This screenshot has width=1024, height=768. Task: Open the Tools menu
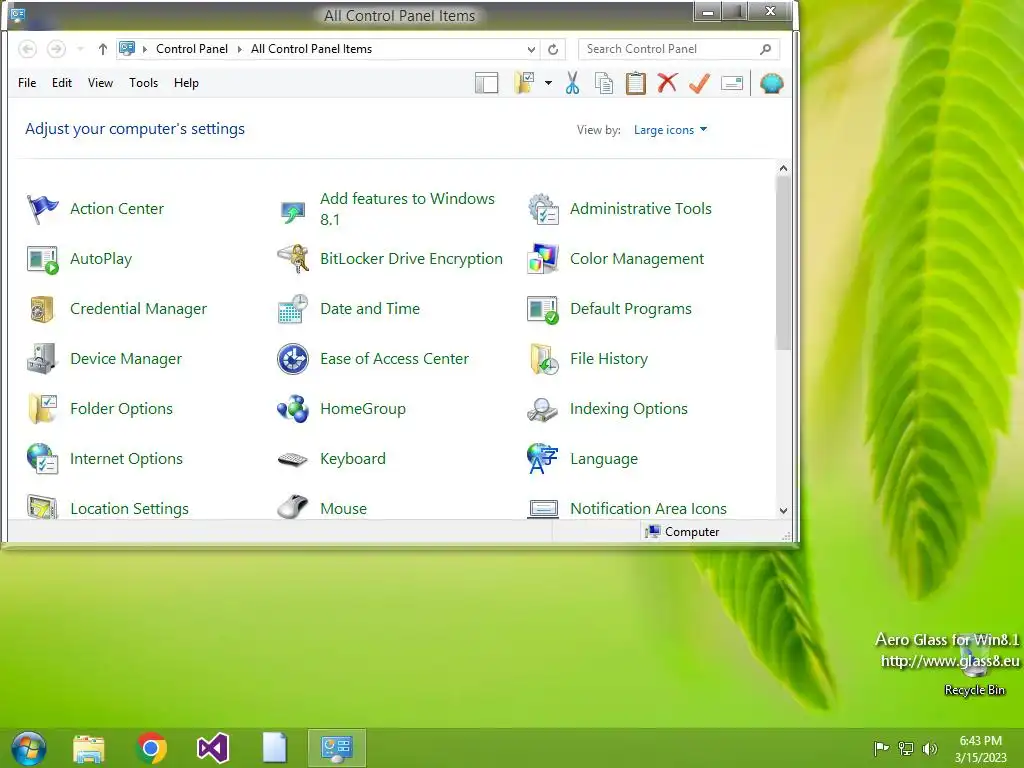coord(144,83)
